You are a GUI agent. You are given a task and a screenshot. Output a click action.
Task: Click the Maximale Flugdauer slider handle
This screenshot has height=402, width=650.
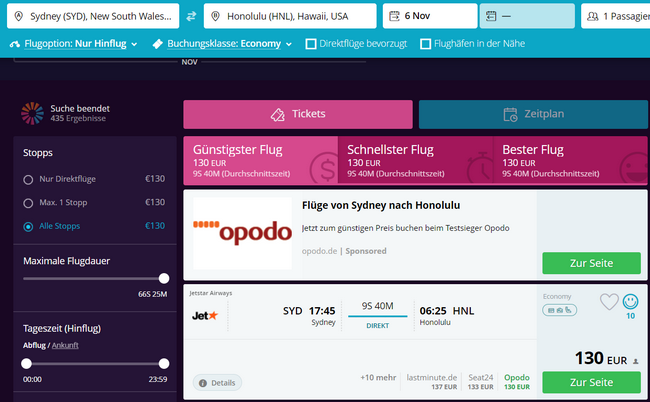[x=164, y=278]
